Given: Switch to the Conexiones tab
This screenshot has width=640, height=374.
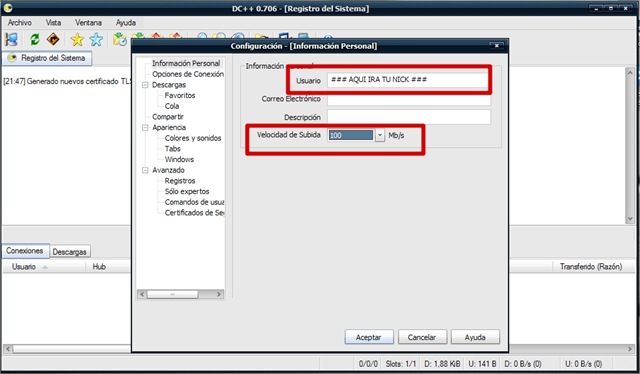Looking at the screenshot, I should (25, 251).
